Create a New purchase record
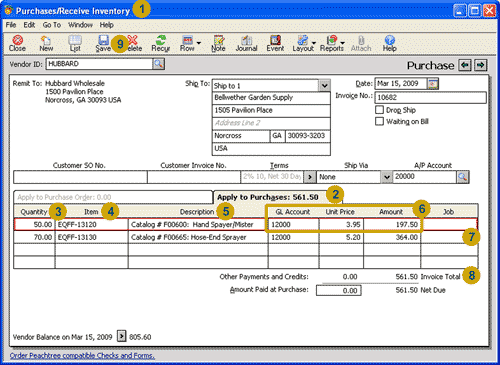This screenshot has width=500, height=365. pyautogui.click(x=46, y=44)
